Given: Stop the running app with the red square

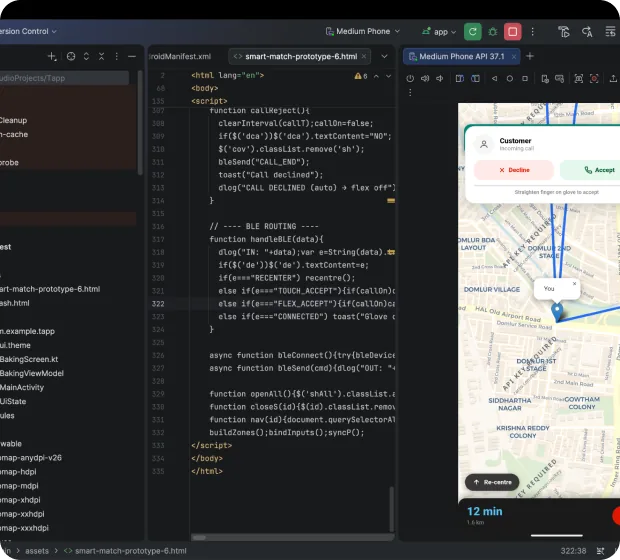Looking at the screenshot, I should 512,32.
